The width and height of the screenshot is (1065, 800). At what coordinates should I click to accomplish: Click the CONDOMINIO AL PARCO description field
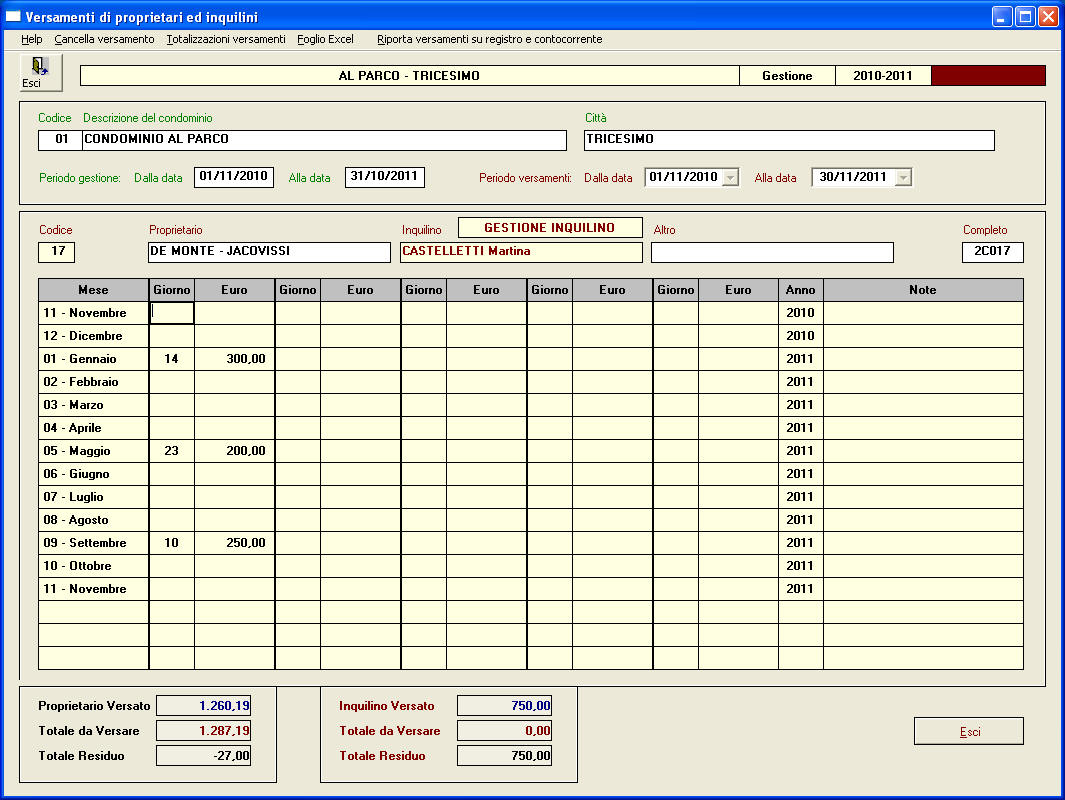325,140
